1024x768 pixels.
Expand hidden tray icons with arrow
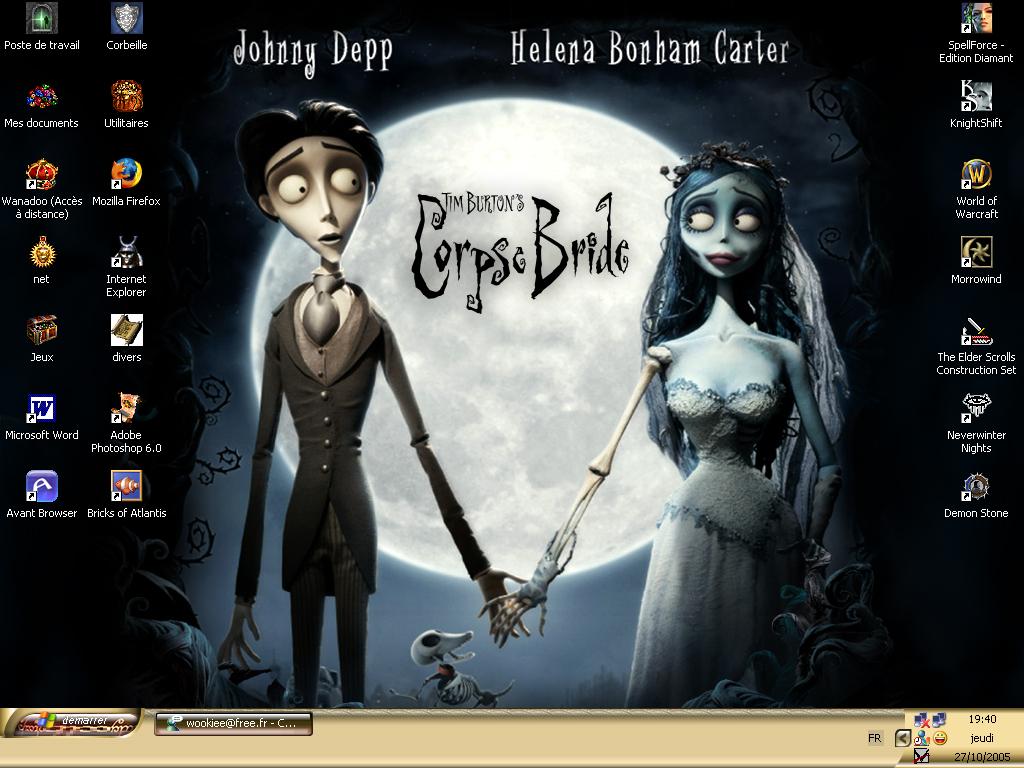pos(903,739)
